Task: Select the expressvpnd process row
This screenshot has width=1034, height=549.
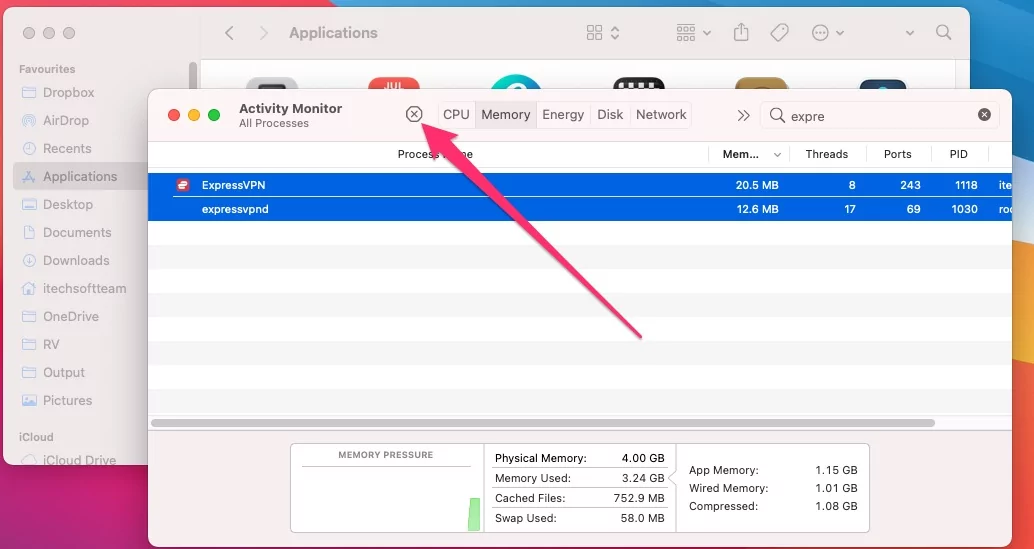Action: coord(580,209)
